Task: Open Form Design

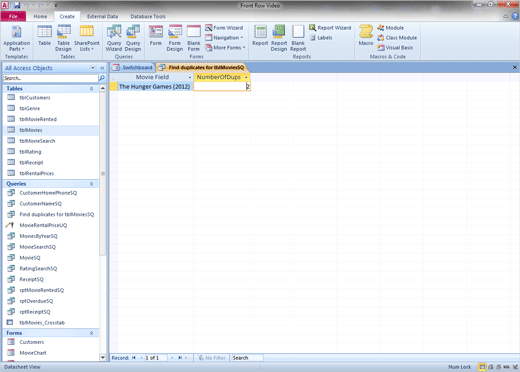Action: pos(175,38)
